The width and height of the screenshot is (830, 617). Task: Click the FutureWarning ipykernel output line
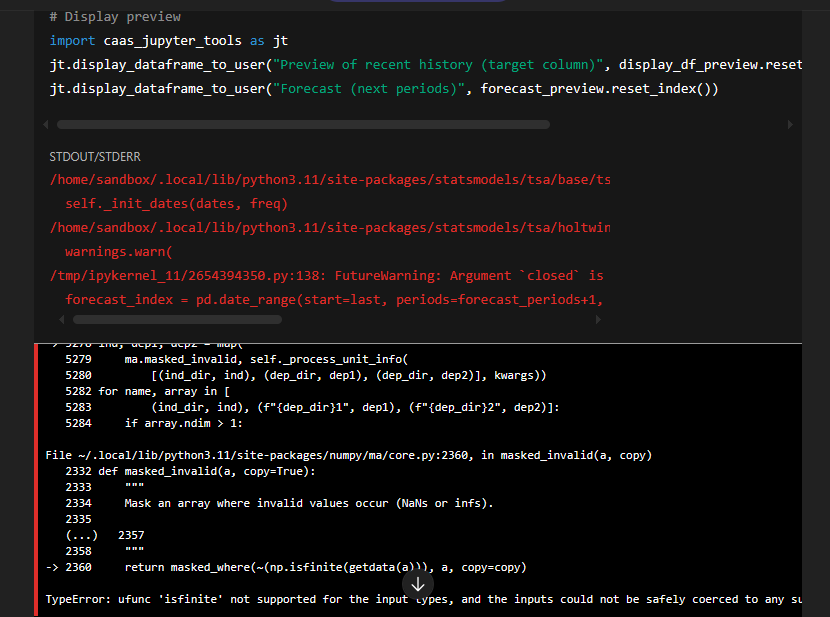pos(325,276)
